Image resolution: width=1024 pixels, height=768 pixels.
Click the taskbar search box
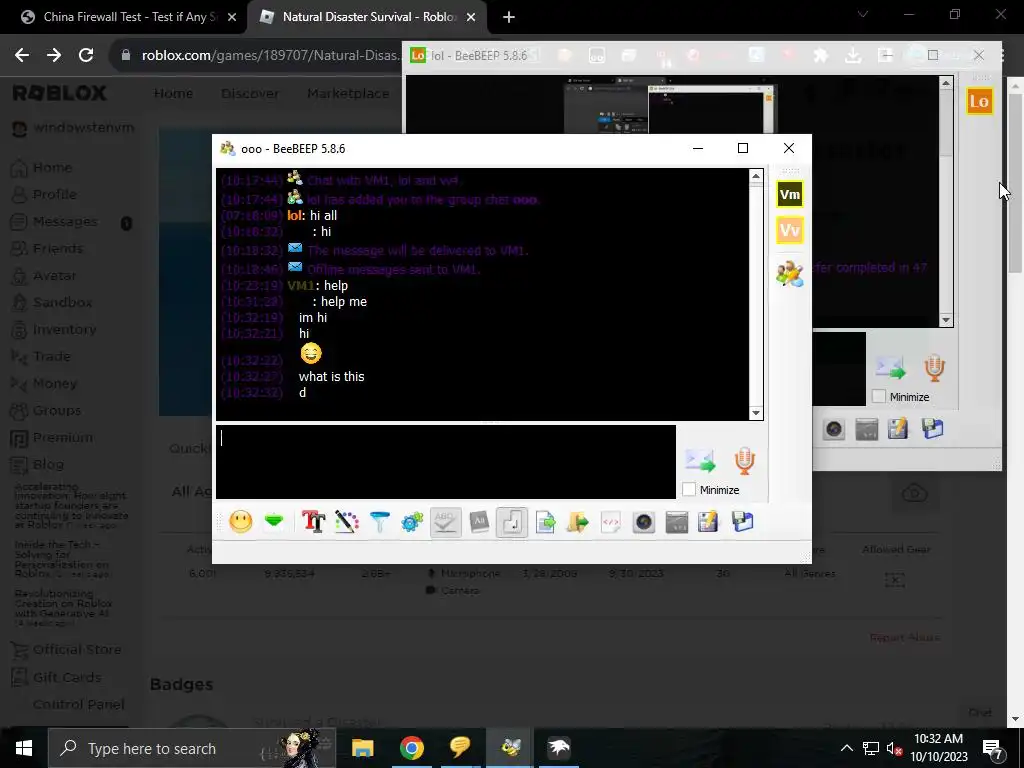(192, 748)
